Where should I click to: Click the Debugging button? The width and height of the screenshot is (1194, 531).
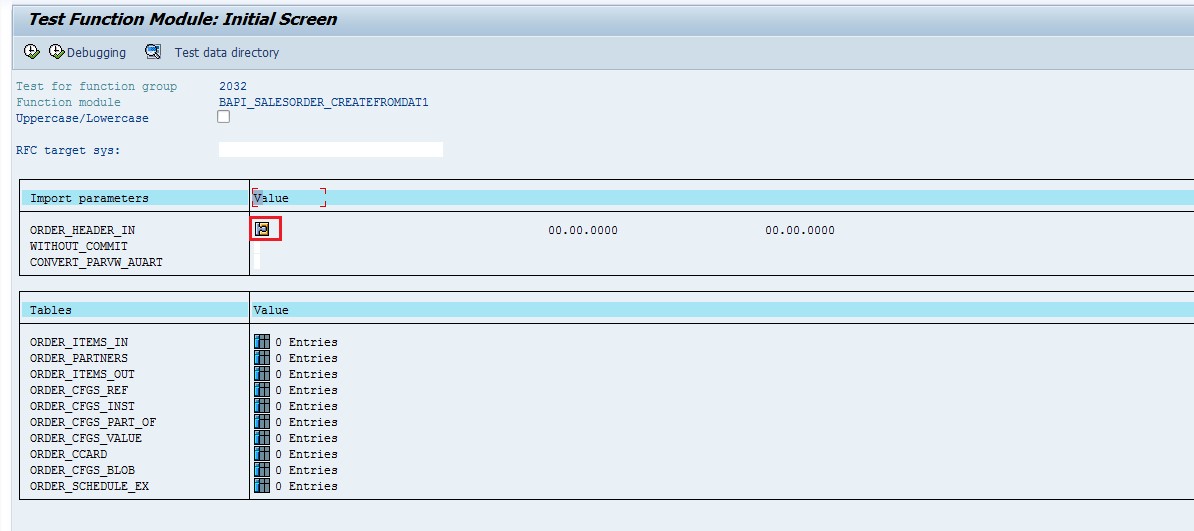click(87, 52)
